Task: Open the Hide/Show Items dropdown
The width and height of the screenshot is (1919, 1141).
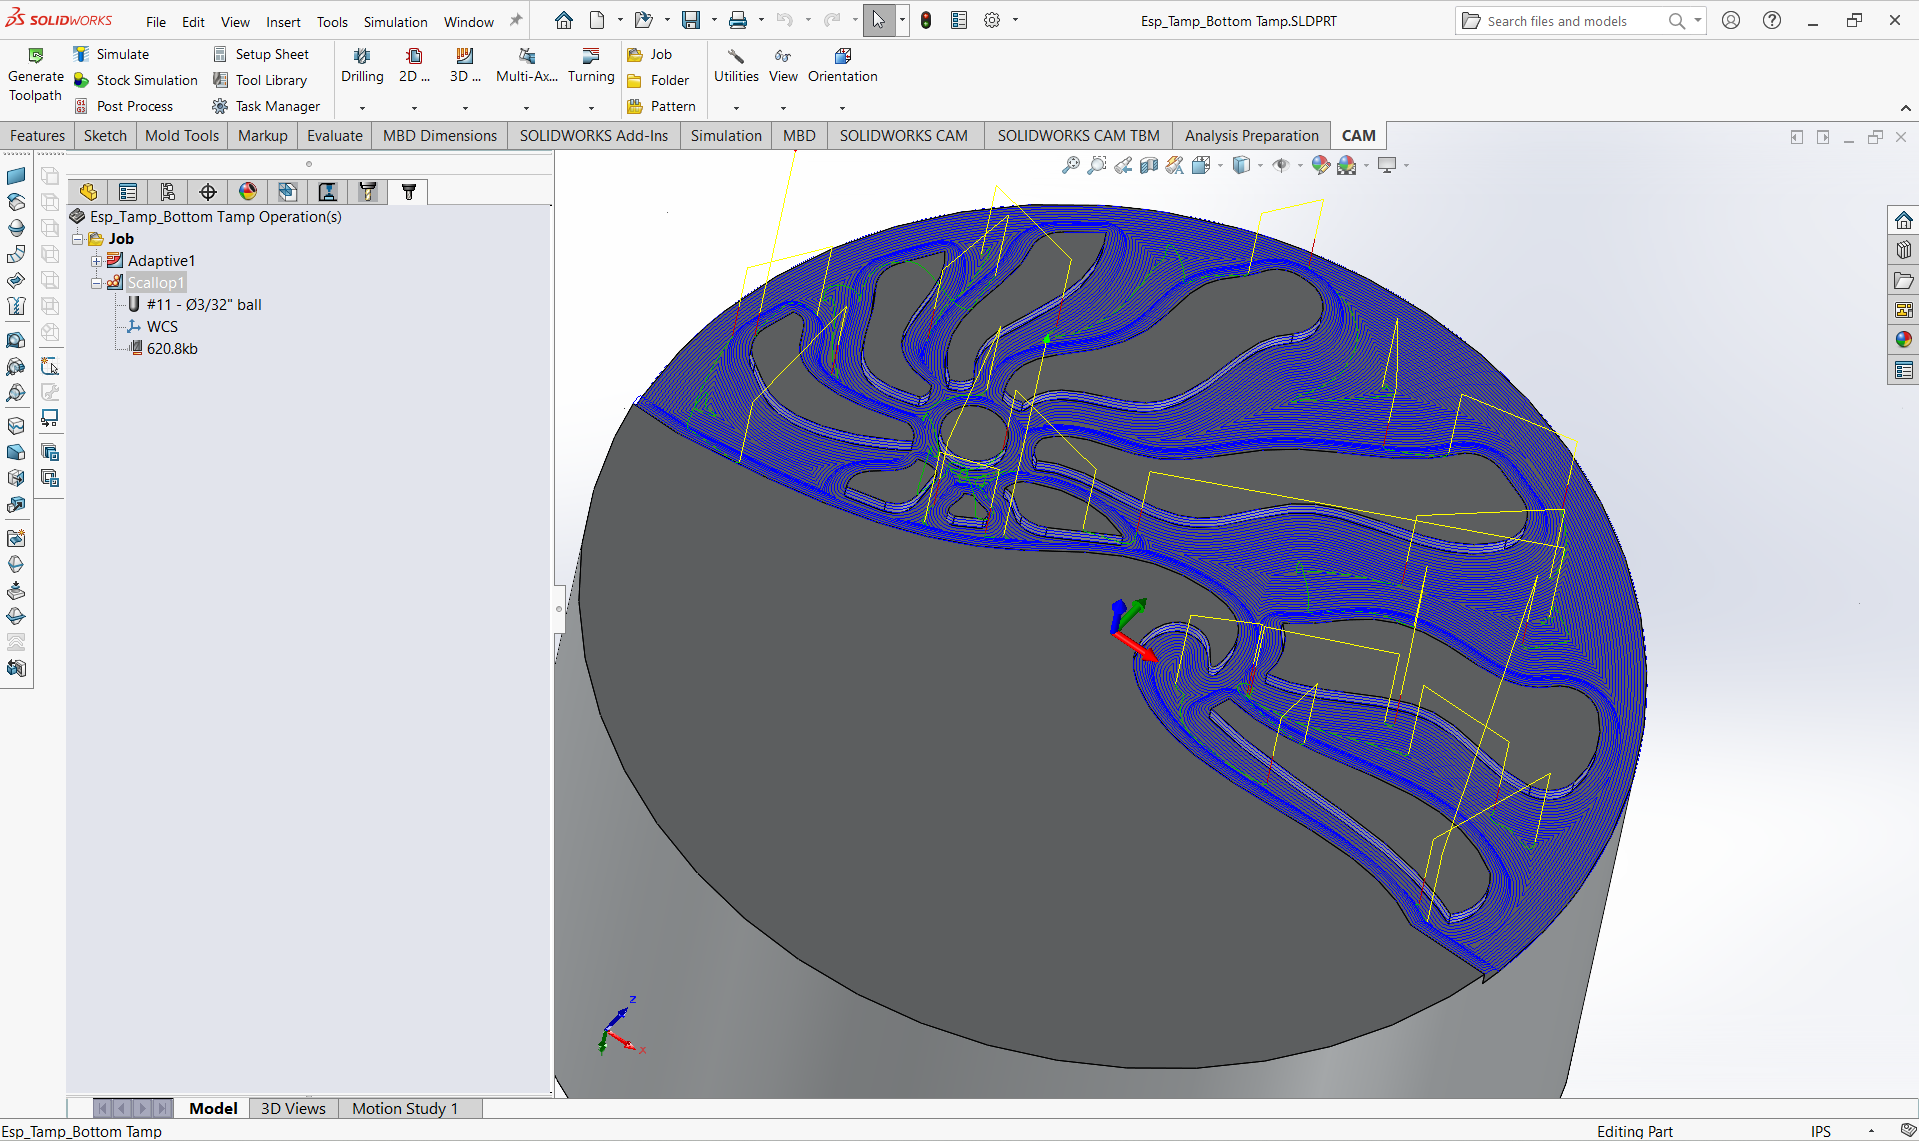Action: (1300, 166)
